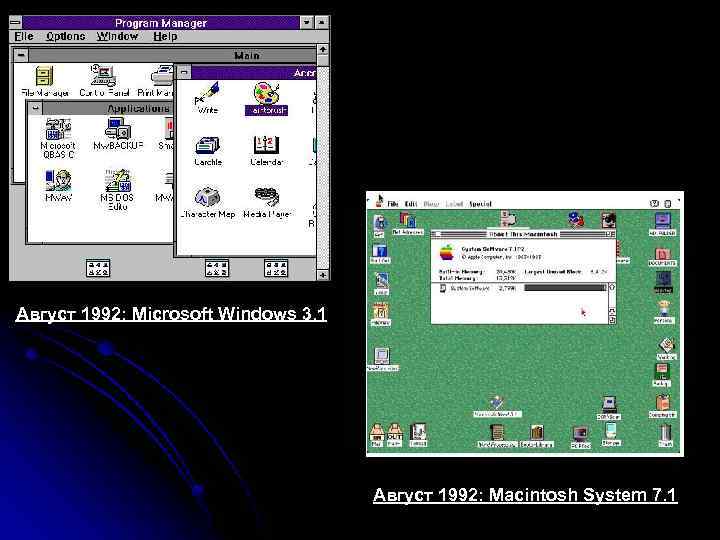This screenshot has height=540, width=720.
Task: Open the Main group window control menu
Action: [x=21, y=56]
